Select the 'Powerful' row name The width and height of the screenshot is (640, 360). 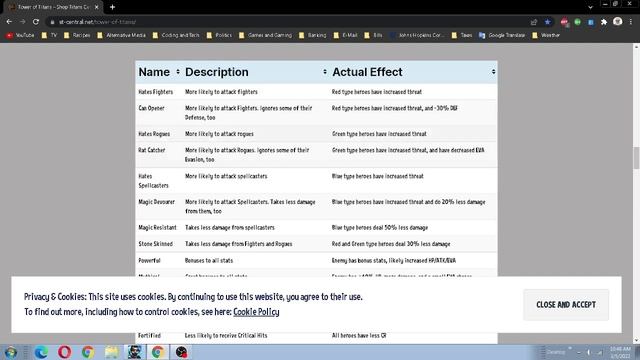point(149,260)
